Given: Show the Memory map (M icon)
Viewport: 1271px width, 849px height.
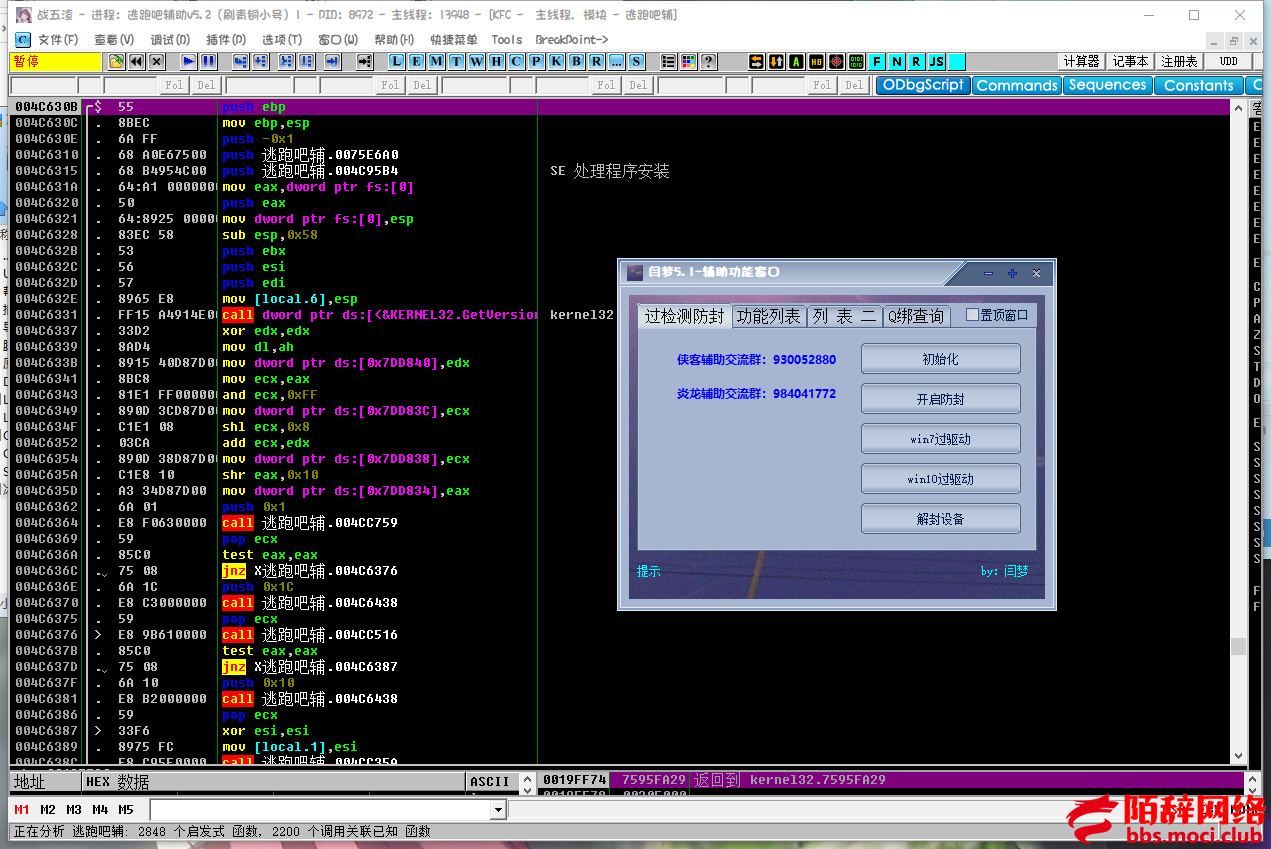Looking at the screenshot, I should (436, 61).
